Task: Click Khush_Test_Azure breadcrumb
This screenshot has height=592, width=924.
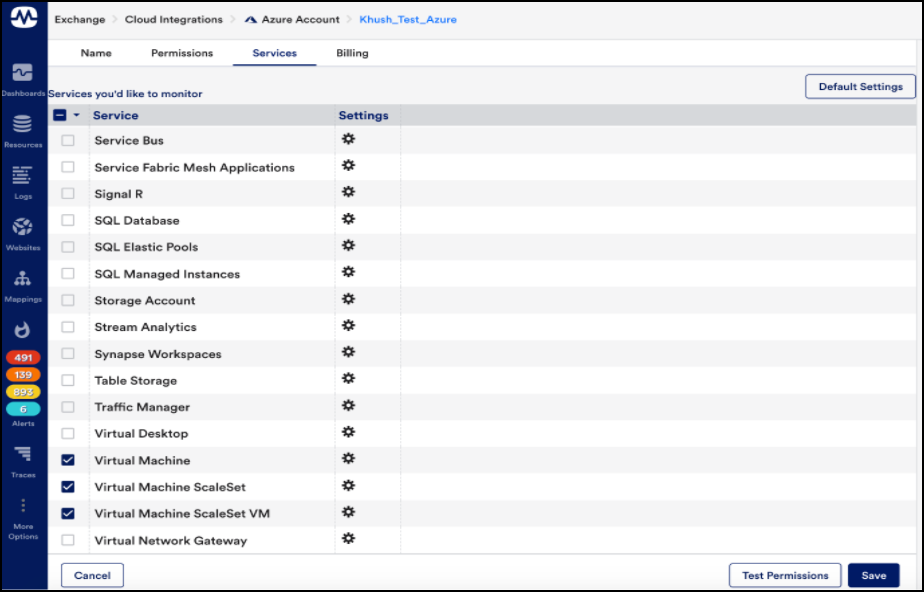Action: [408, 19]
